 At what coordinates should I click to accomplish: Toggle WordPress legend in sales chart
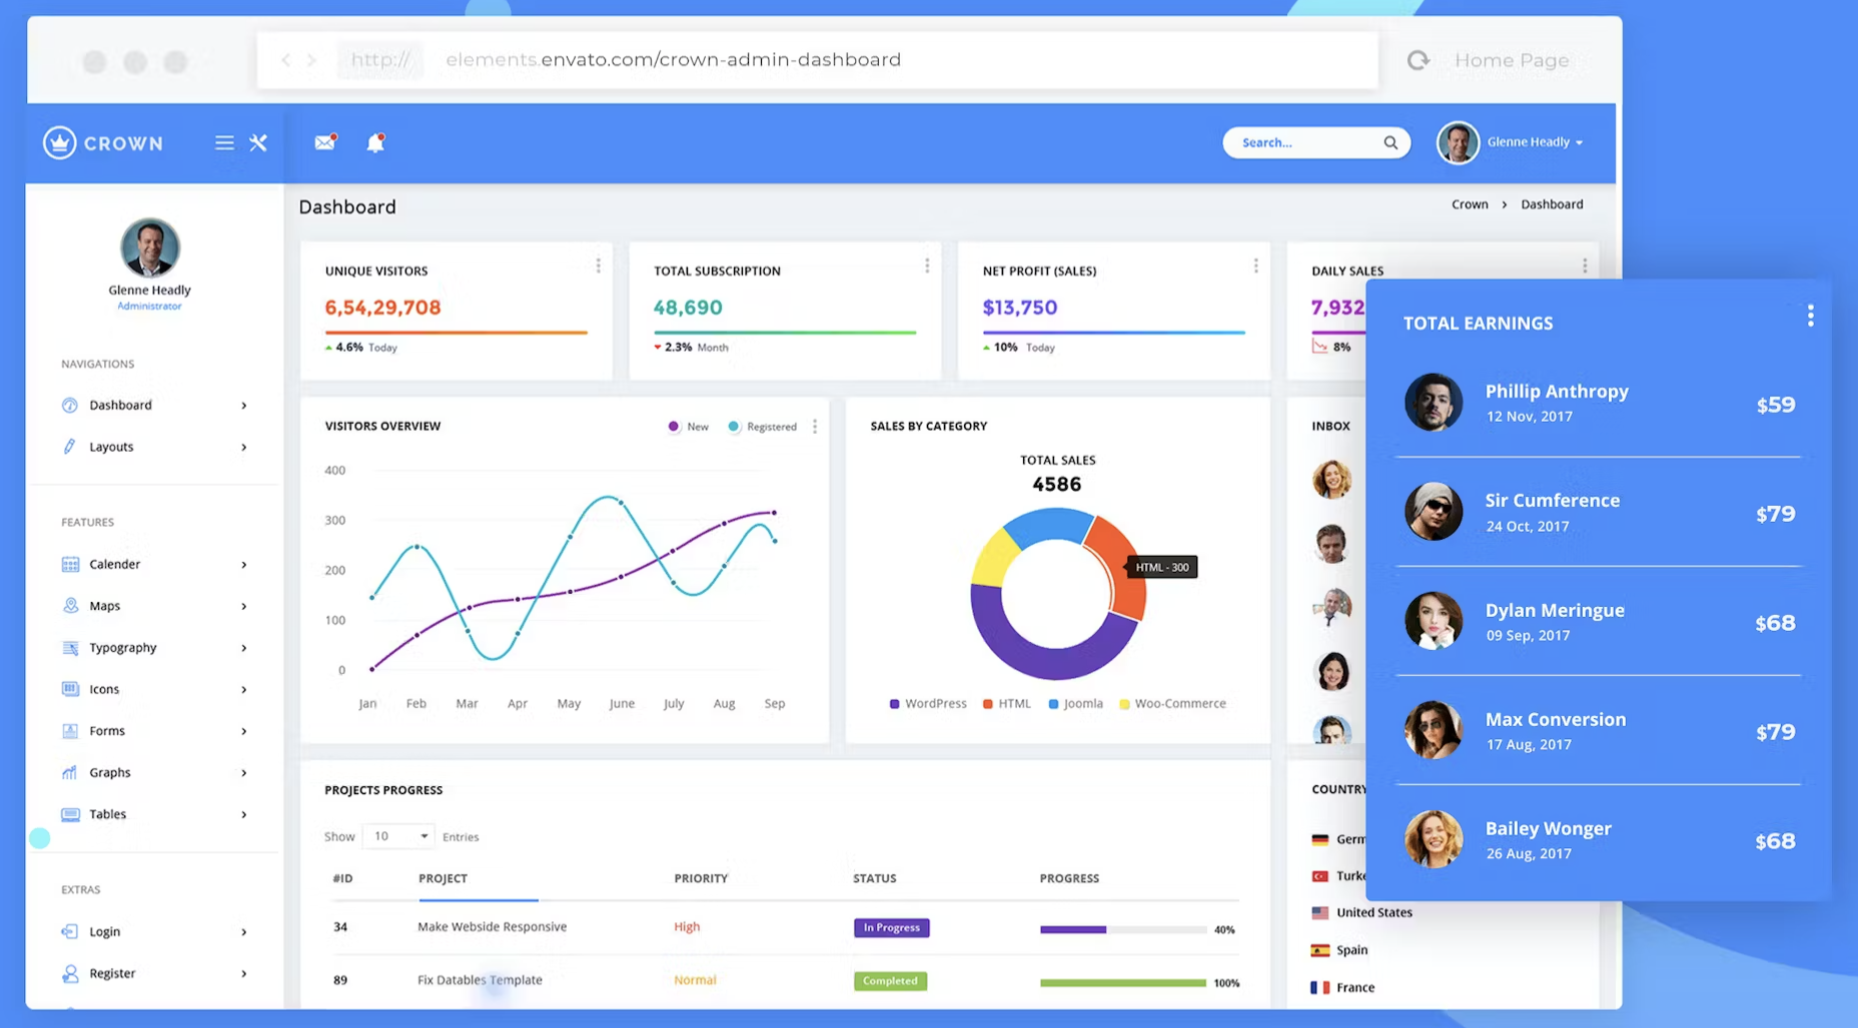click(x=928, y=703)
